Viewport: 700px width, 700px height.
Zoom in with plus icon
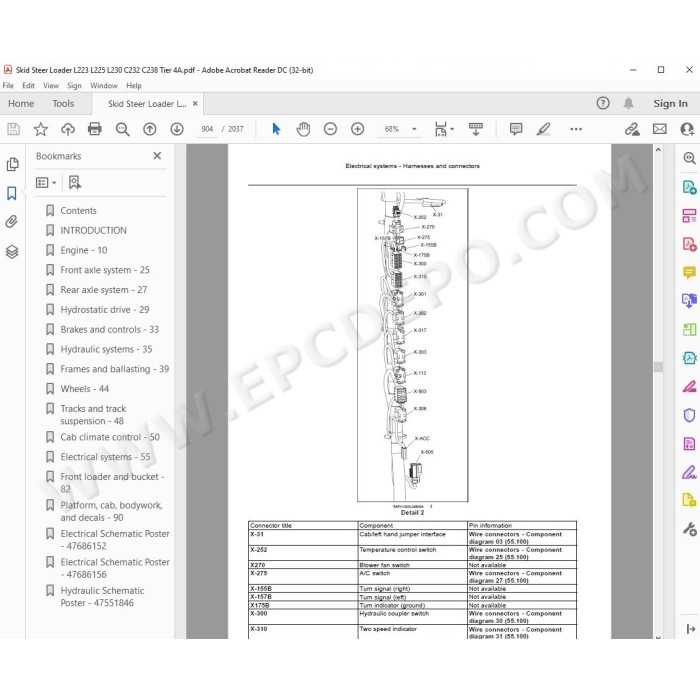tap(358, 129)
